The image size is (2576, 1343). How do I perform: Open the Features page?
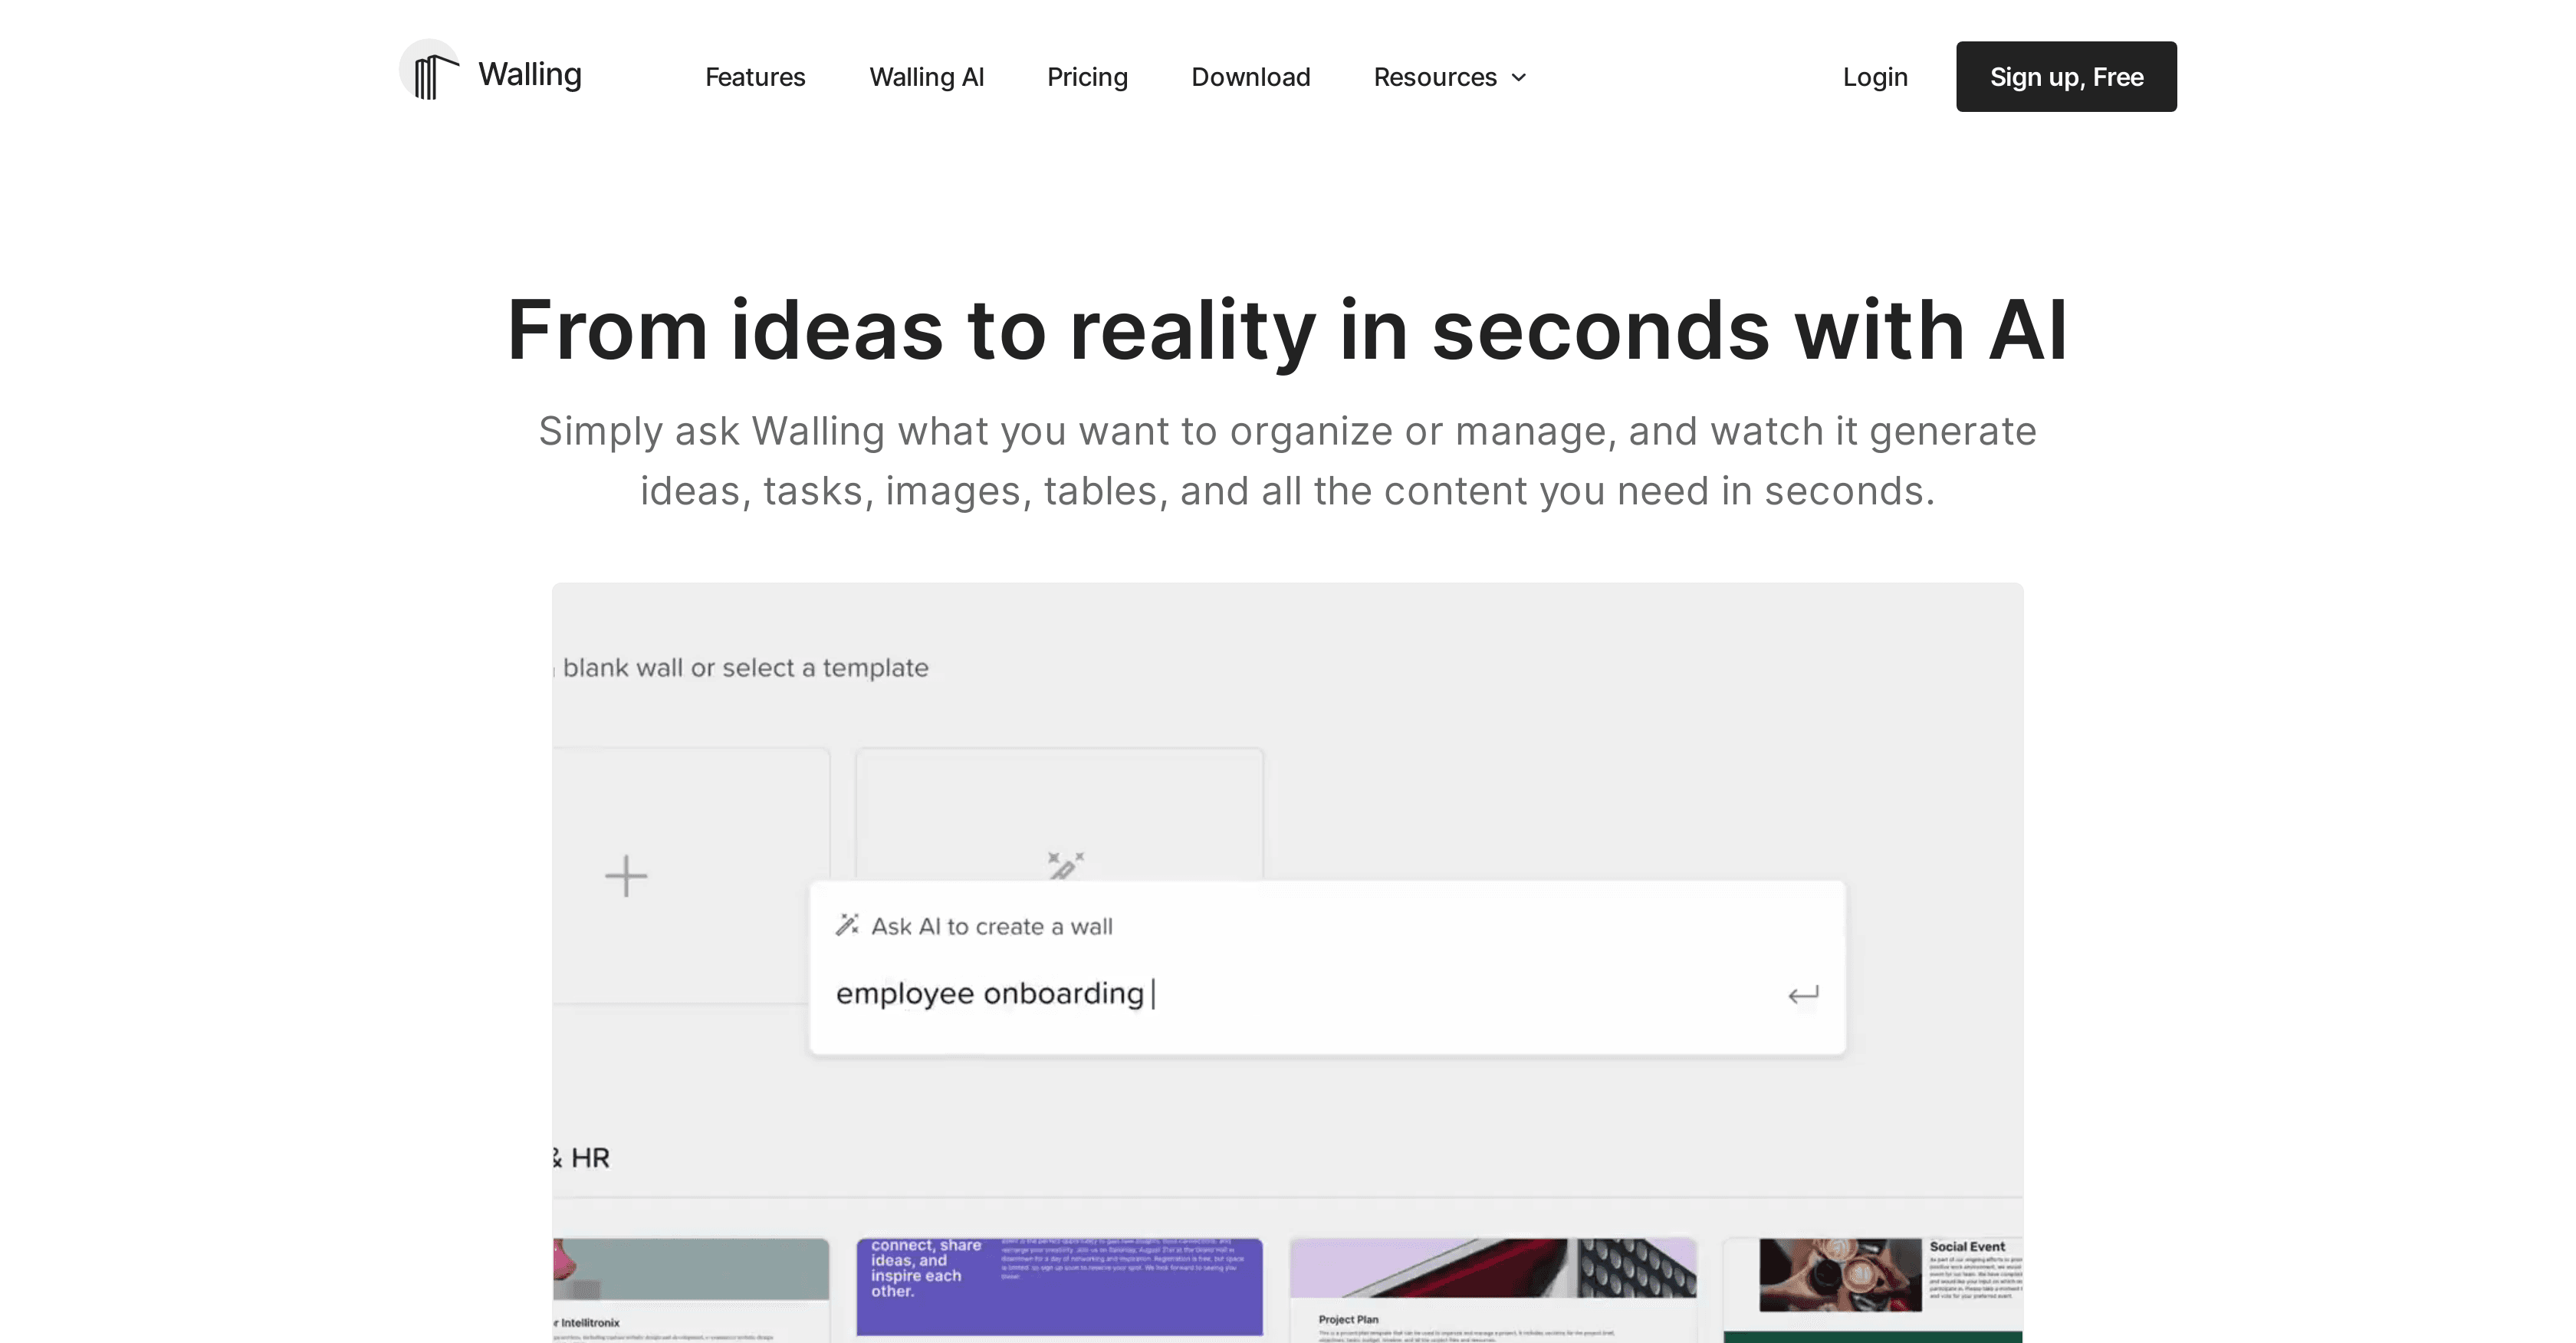(x=755, y=77)
